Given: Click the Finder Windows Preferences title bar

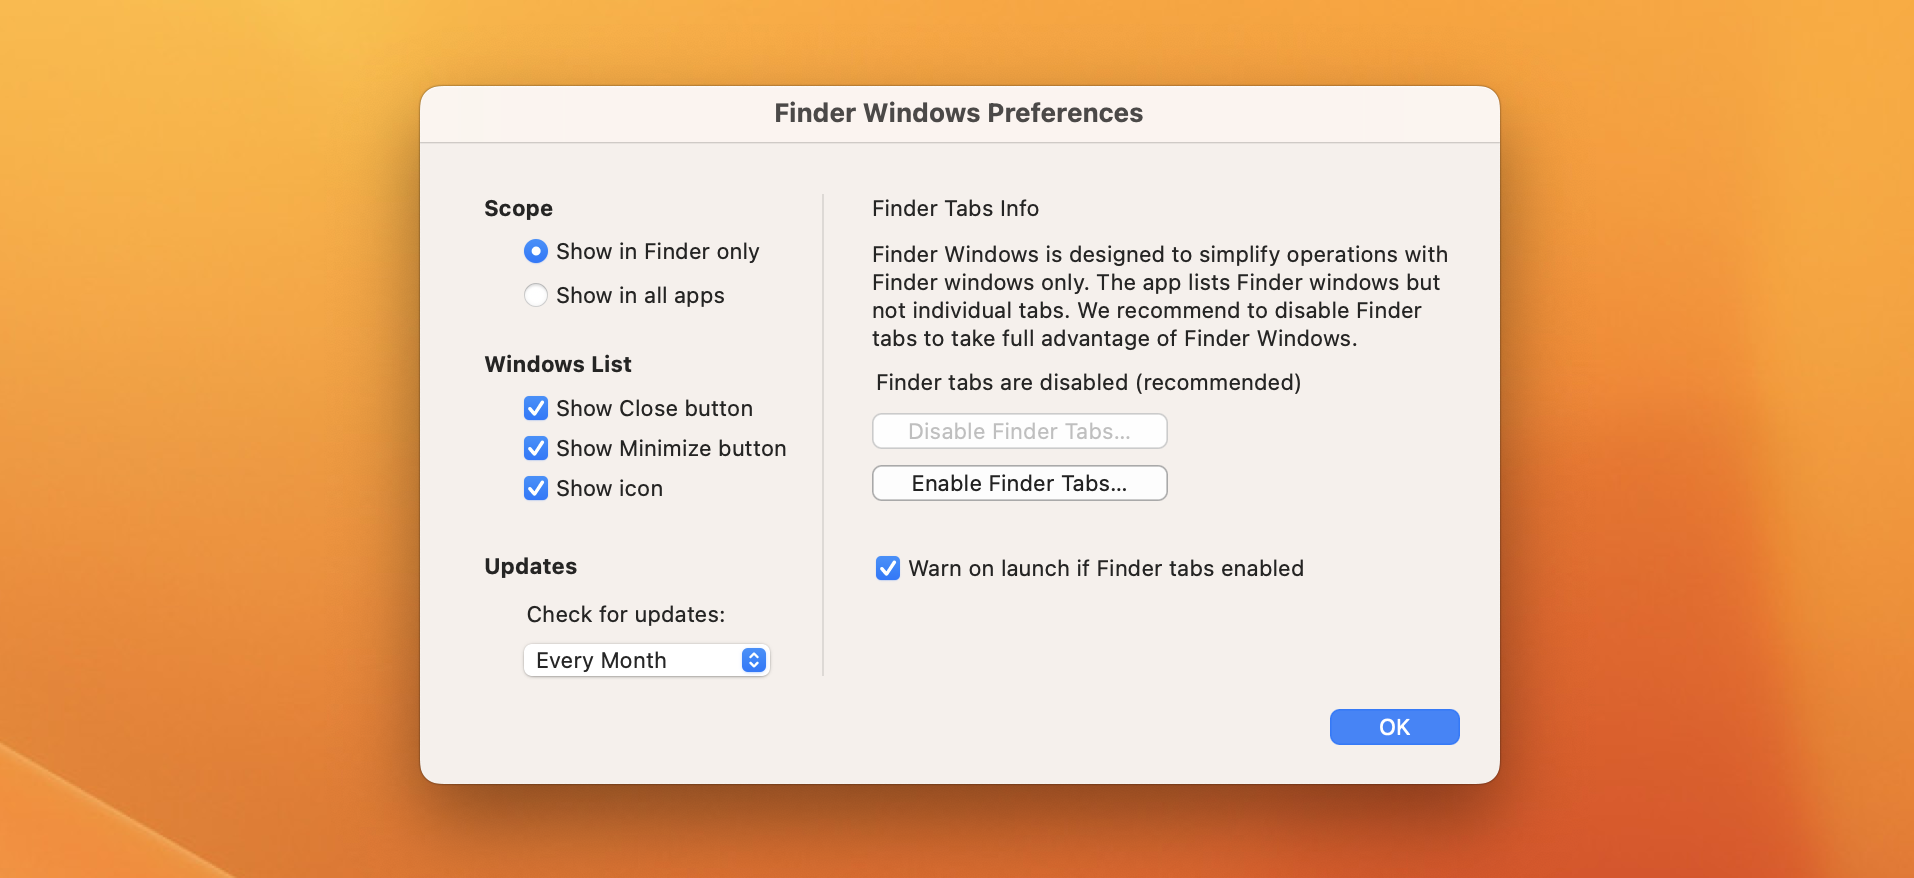Looking at the screenshot, I should coord(958,113).
